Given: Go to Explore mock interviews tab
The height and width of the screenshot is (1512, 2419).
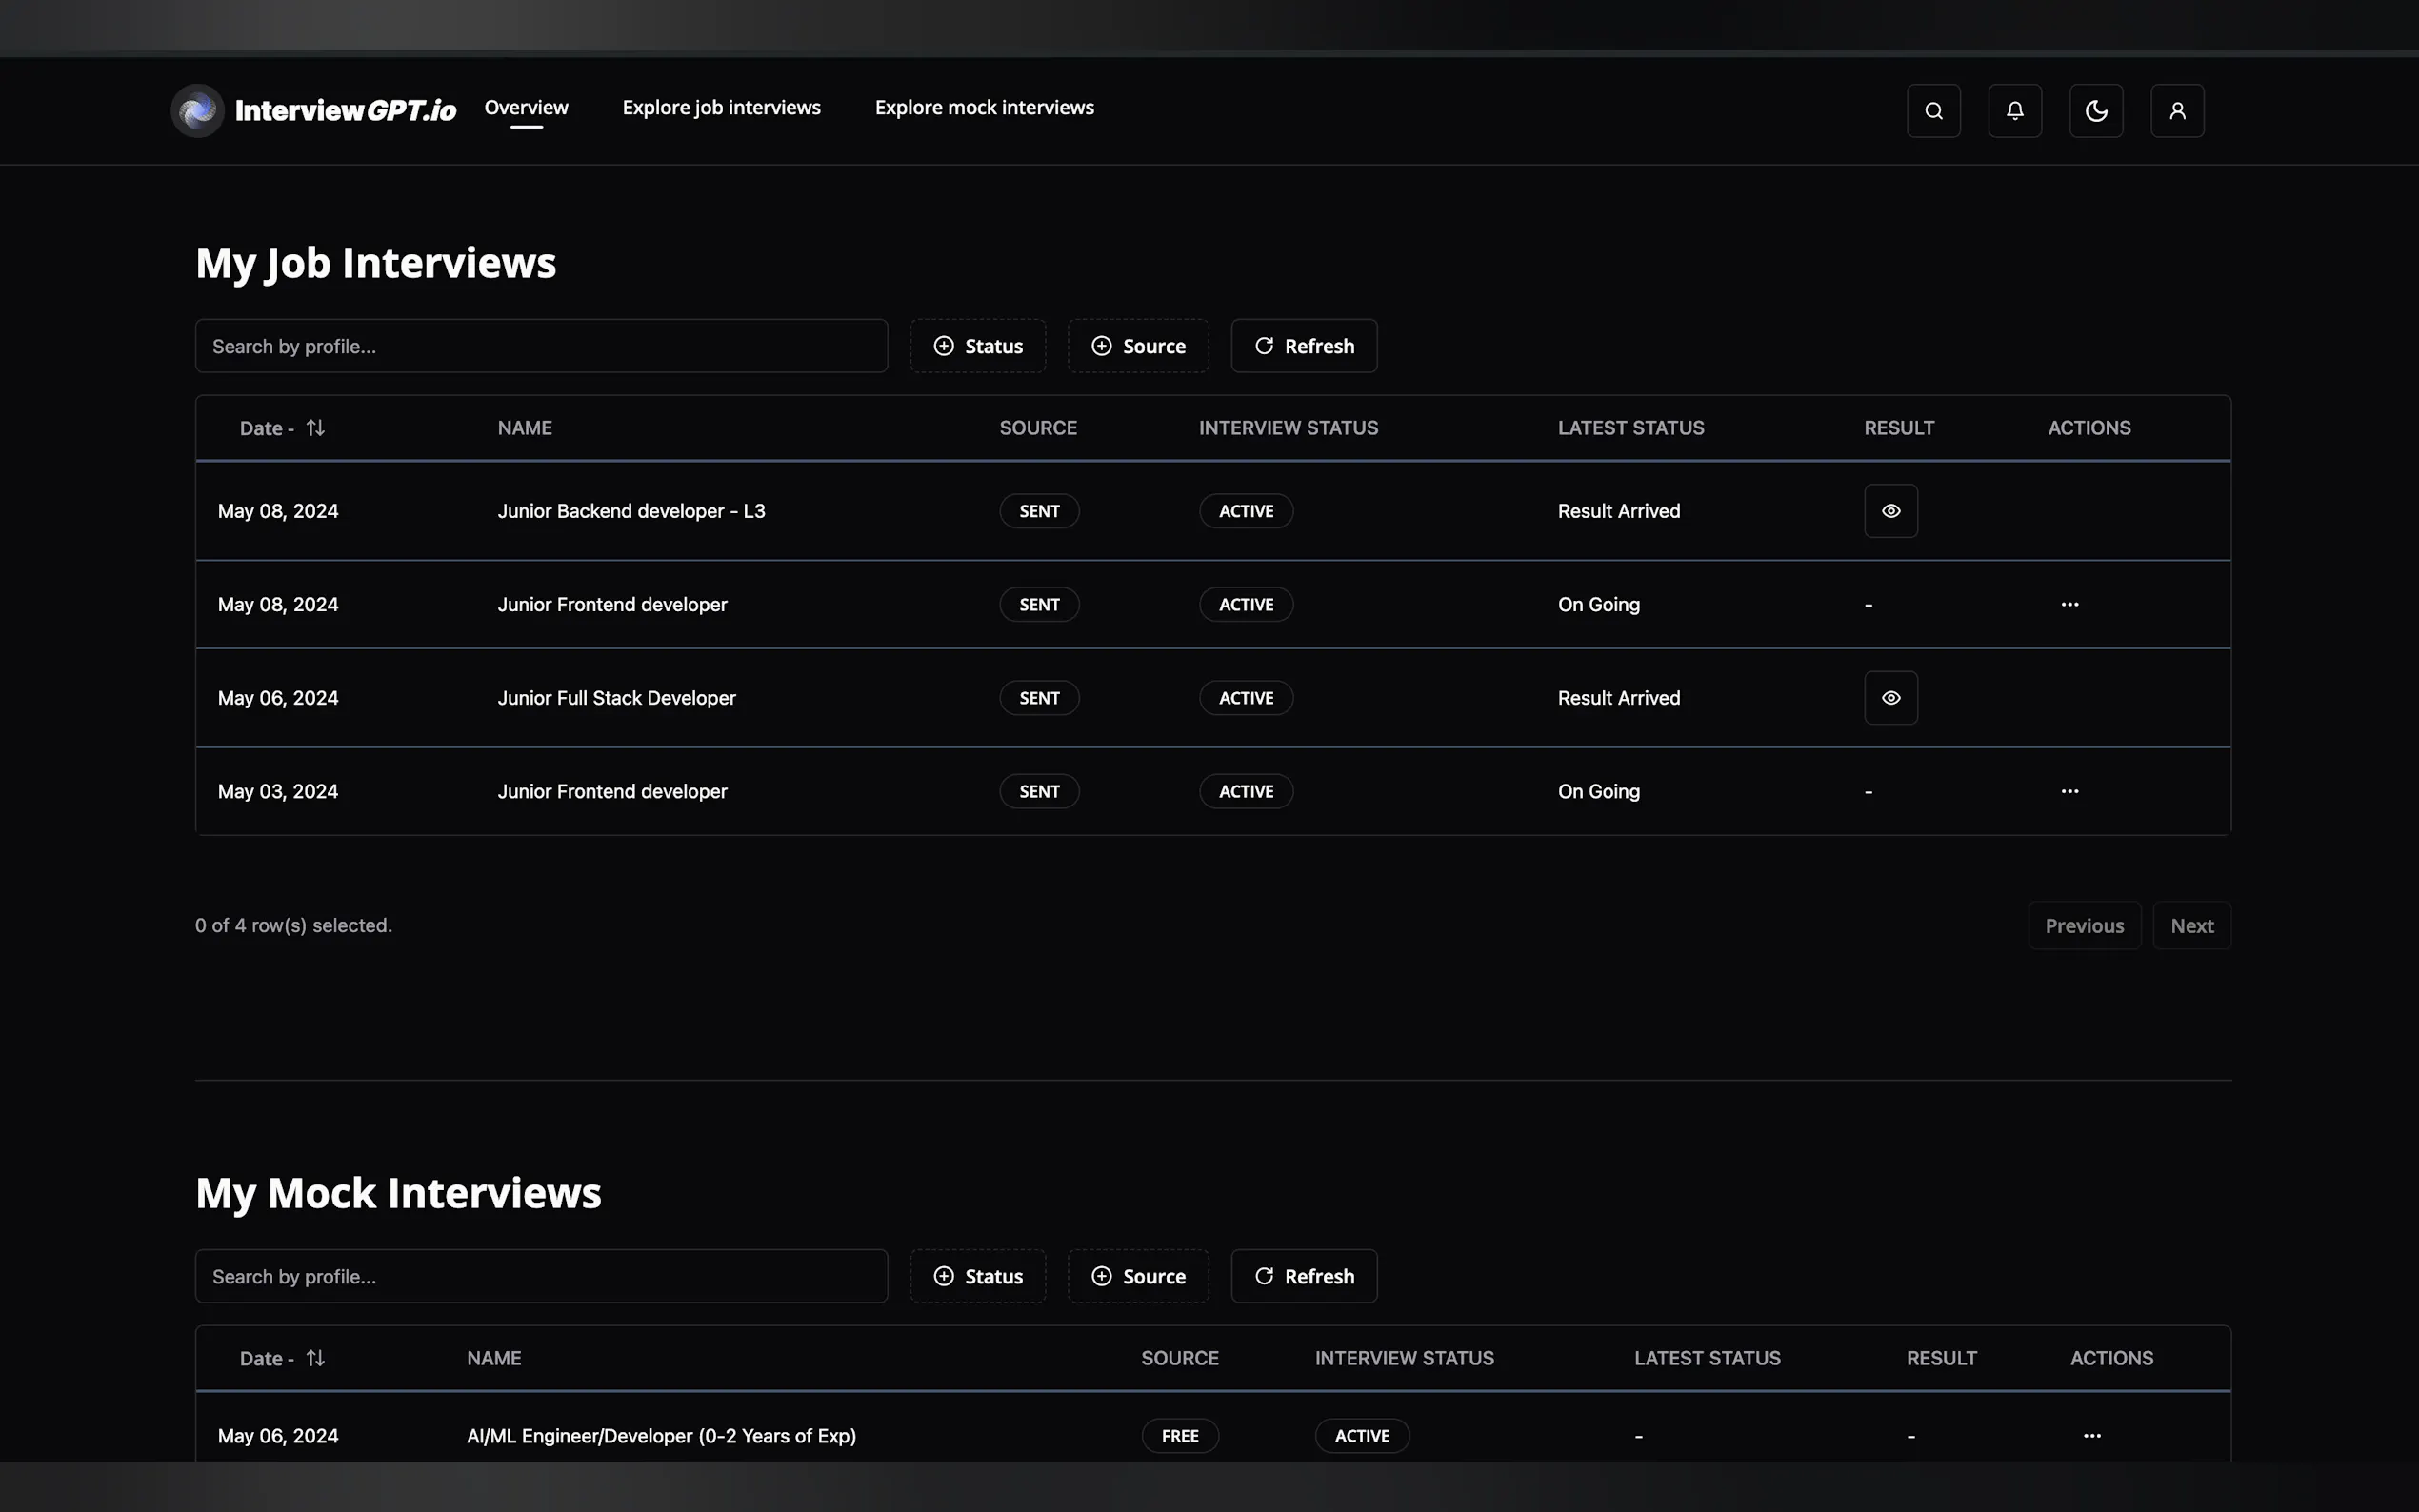Looking at the screenshot, I should coord(984,108).
